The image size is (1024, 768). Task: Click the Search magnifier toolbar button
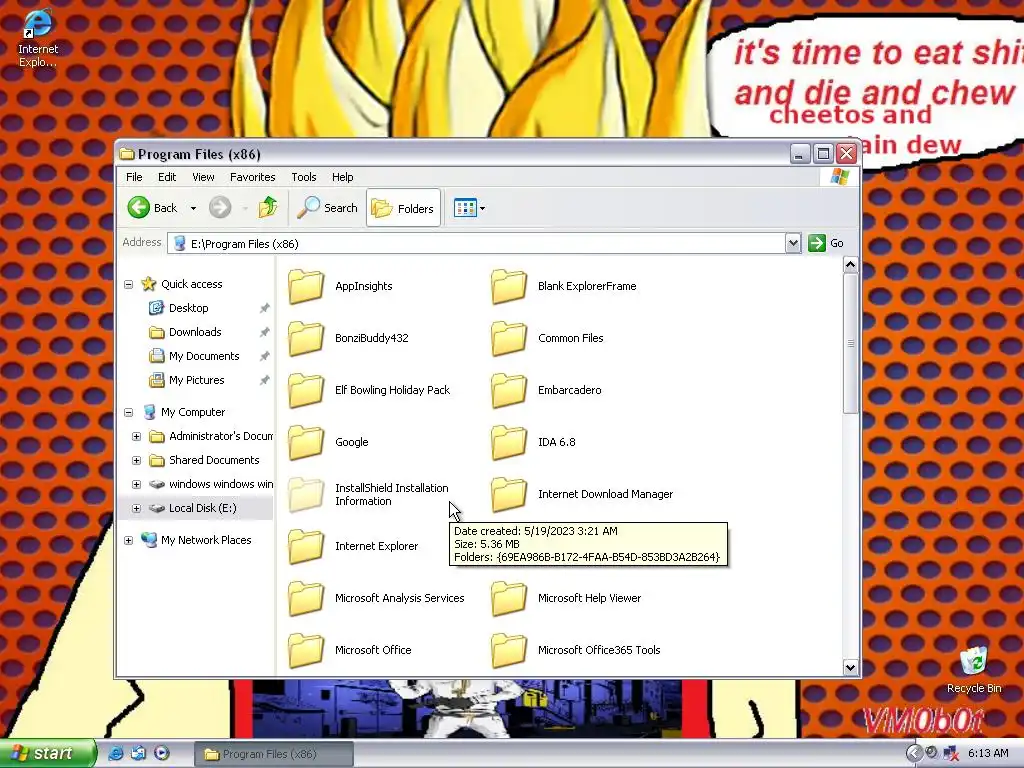pyautogui.click(x=327, y=208)
